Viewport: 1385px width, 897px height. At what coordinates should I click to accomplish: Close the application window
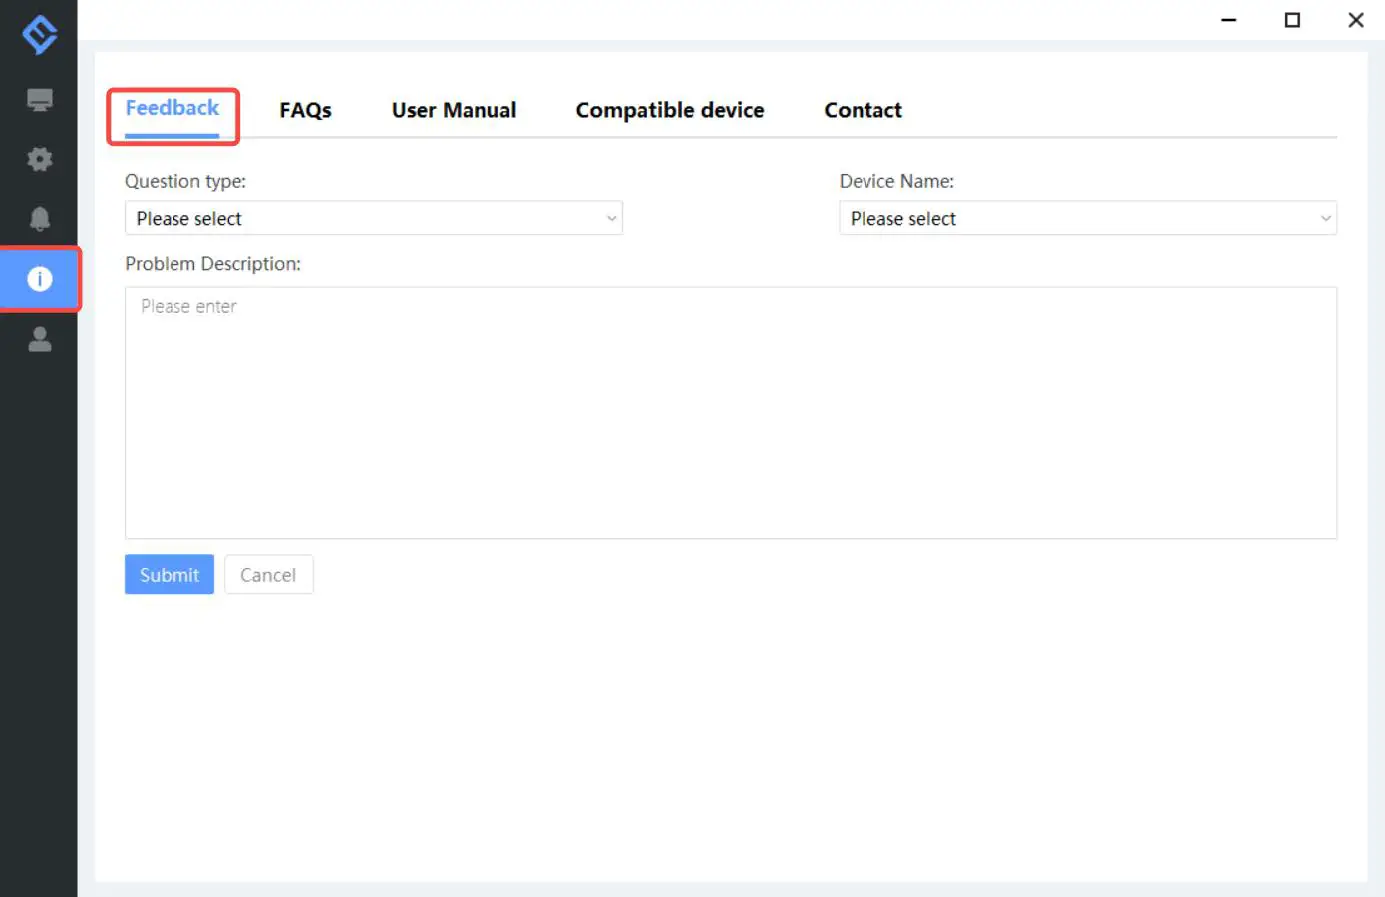coord(1356,20)
